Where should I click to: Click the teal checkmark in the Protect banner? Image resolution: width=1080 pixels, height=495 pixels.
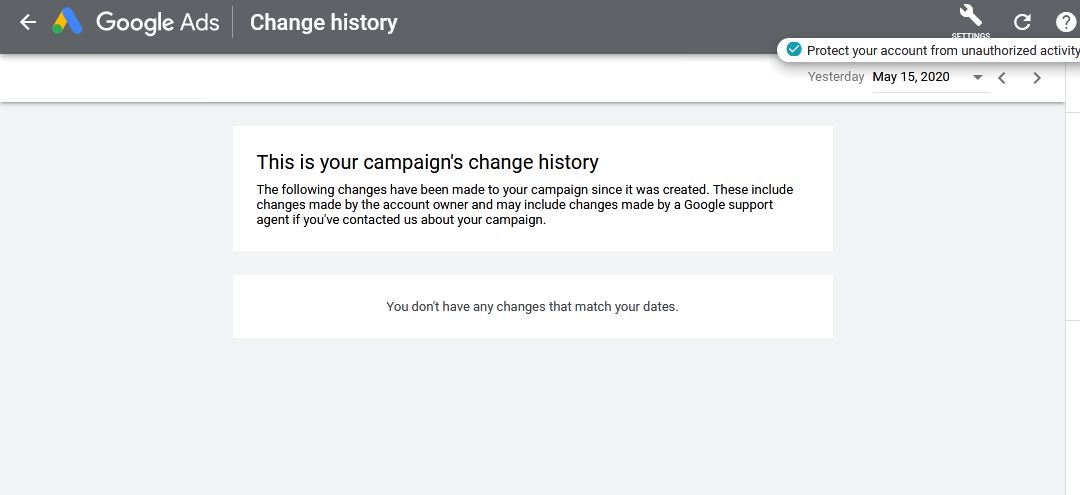pos(794,50)
